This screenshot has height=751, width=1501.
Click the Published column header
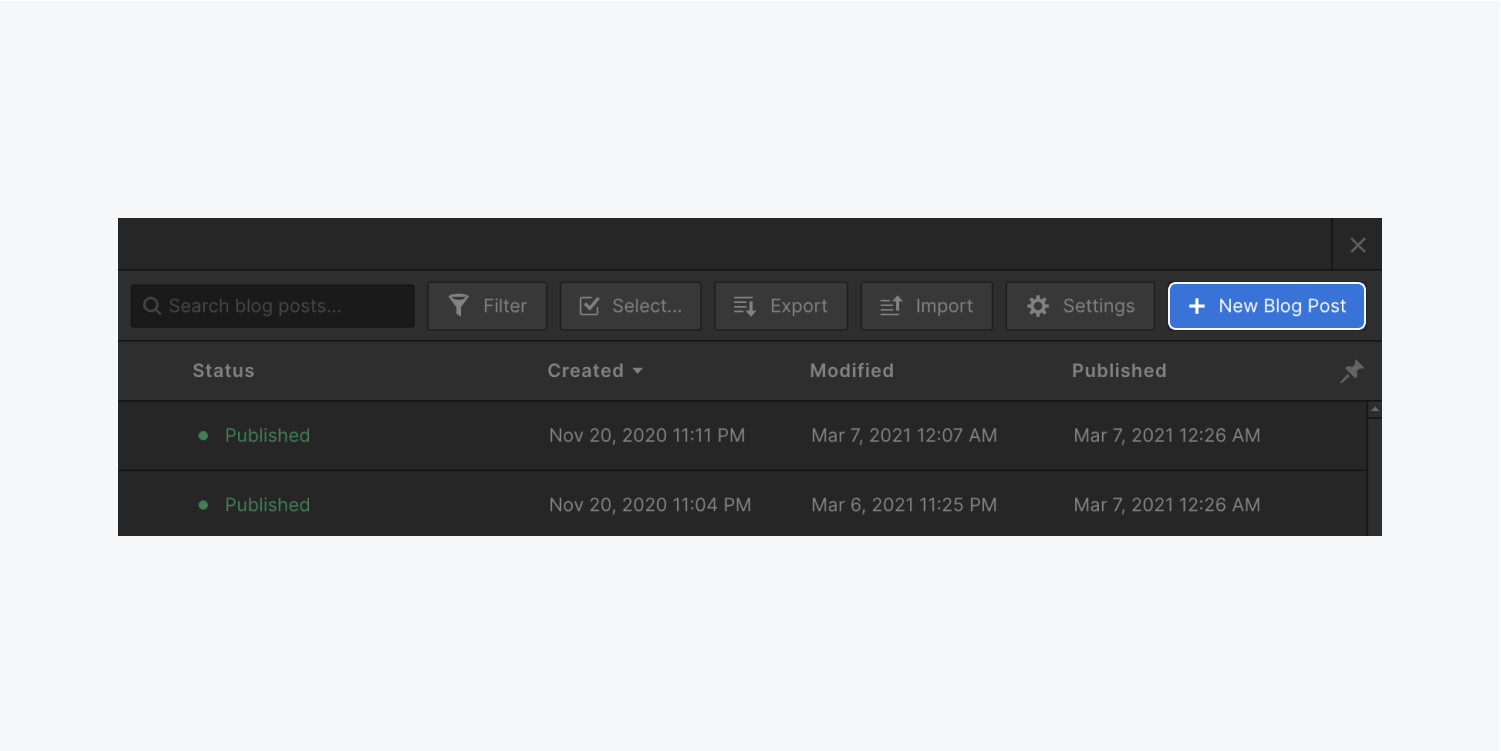(1119, 371)
